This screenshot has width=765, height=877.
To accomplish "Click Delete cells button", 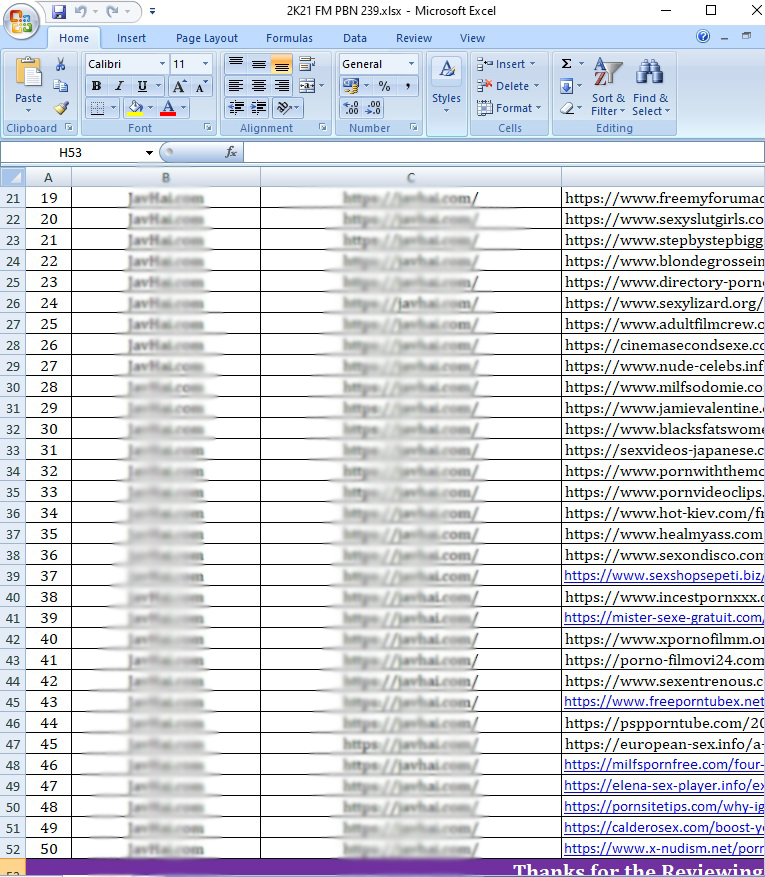I will [x=508, y=86].
